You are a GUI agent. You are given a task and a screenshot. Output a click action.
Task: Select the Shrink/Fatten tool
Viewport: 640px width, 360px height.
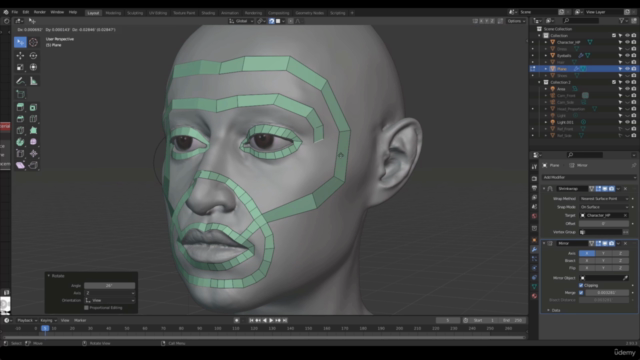click(33, 153)
